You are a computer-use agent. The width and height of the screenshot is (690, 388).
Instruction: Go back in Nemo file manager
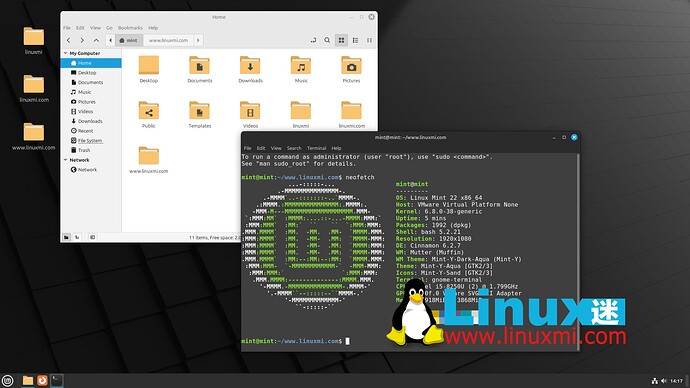coord(69,40)
